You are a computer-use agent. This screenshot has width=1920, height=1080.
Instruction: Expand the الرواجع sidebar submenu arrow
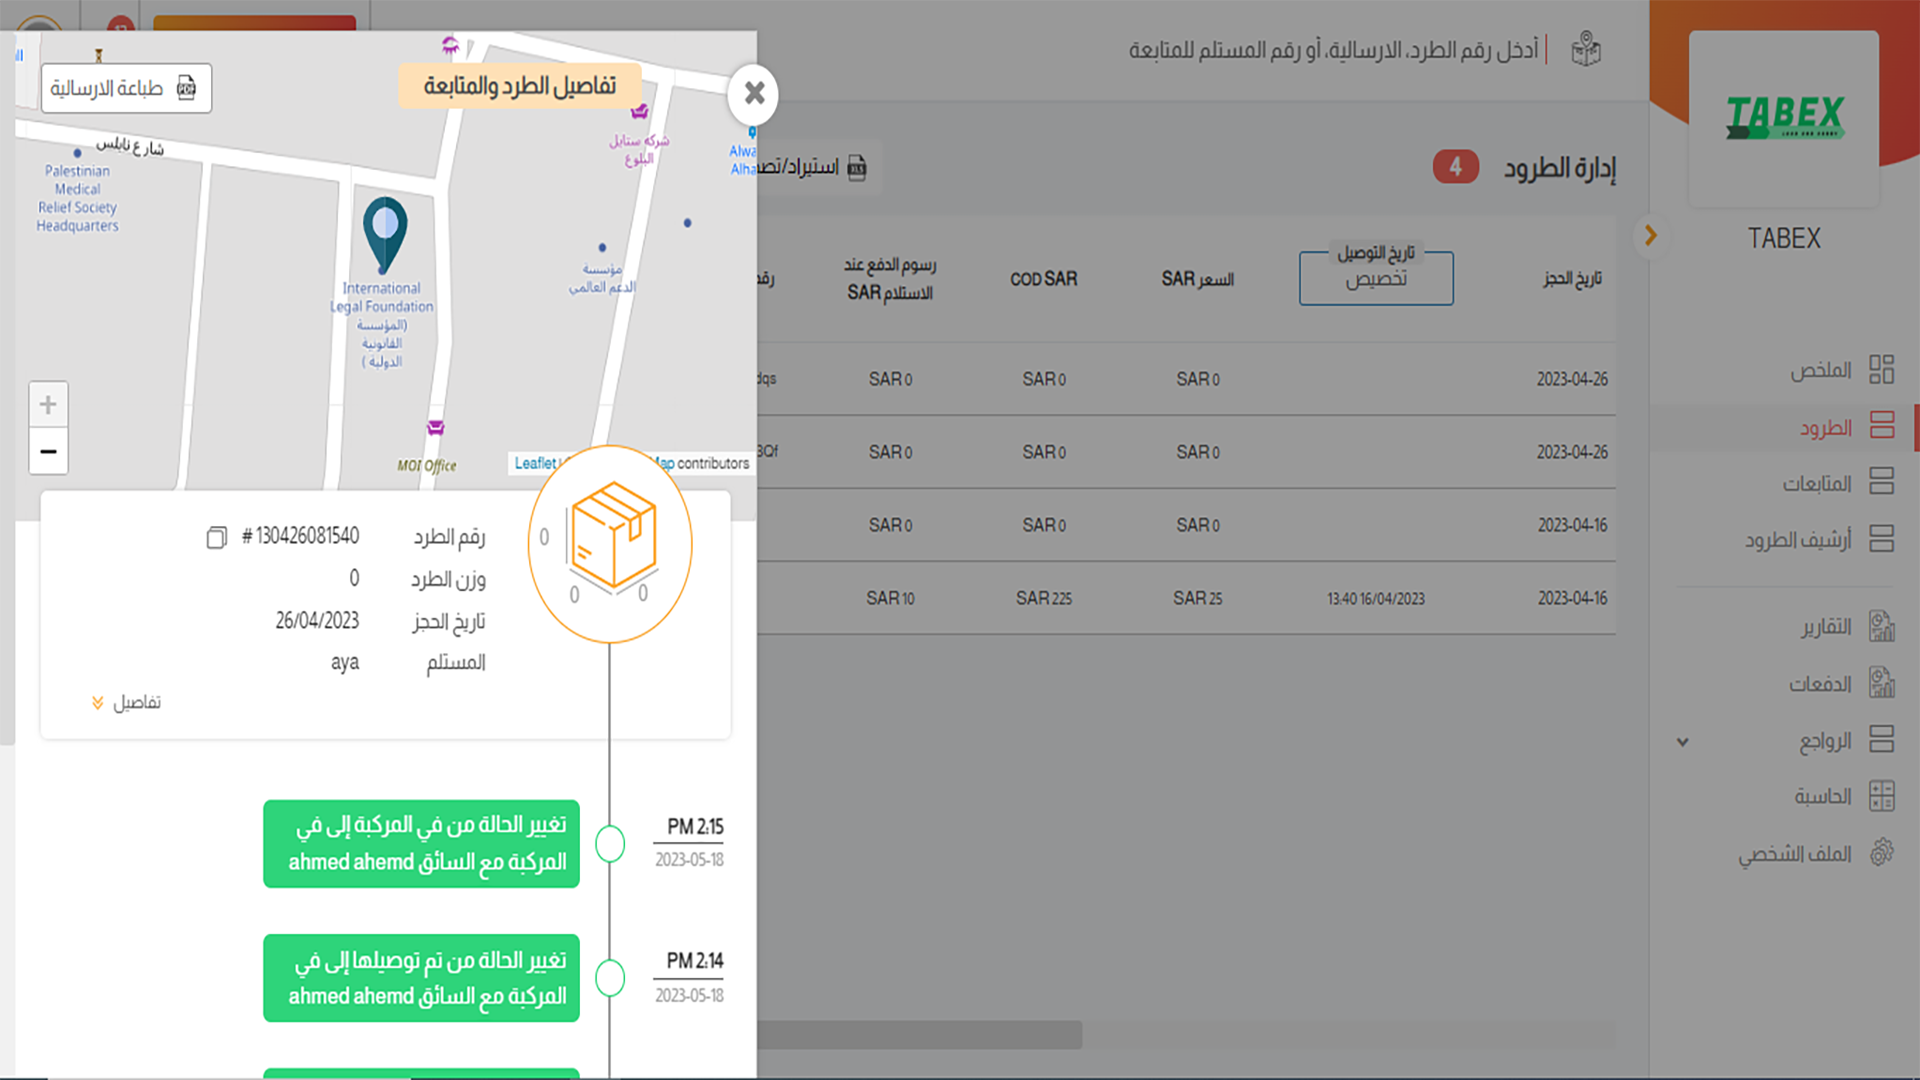pyautogui.click(x=1683, y=742)
